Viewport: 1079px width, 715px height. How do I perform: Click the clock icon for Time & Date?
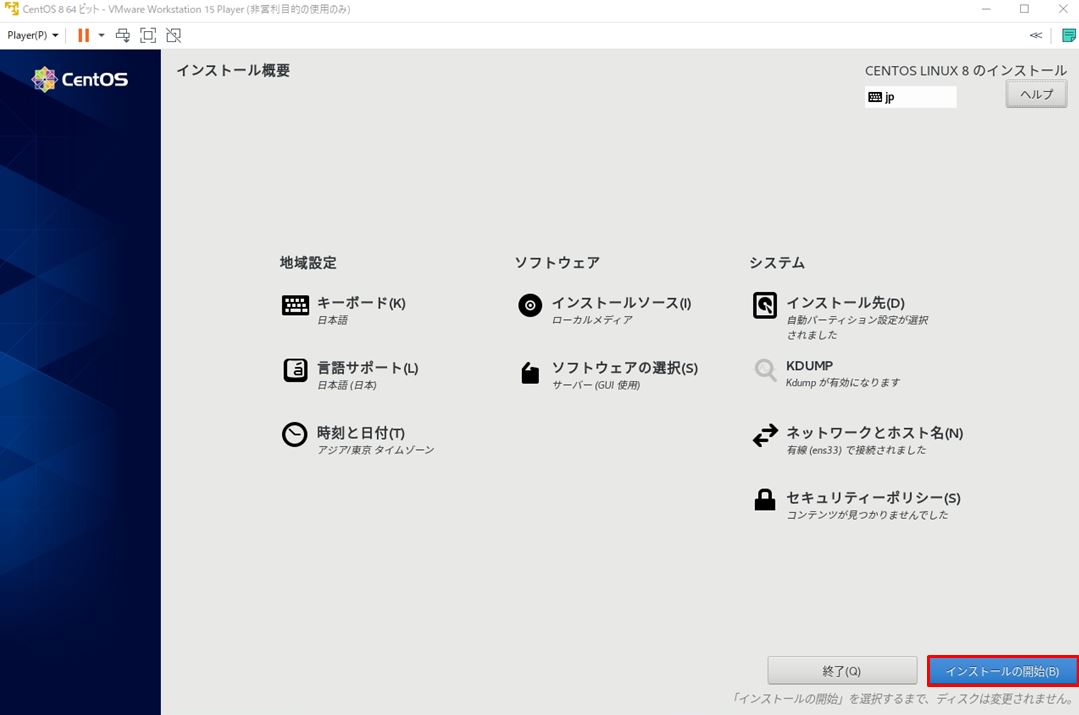[x=295, y=434]
